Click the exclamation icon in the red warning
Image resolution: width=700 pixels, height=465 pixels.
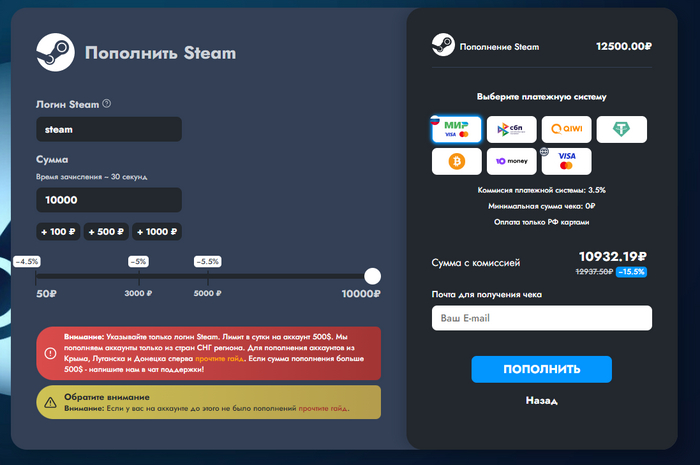[x=50, y=353]
